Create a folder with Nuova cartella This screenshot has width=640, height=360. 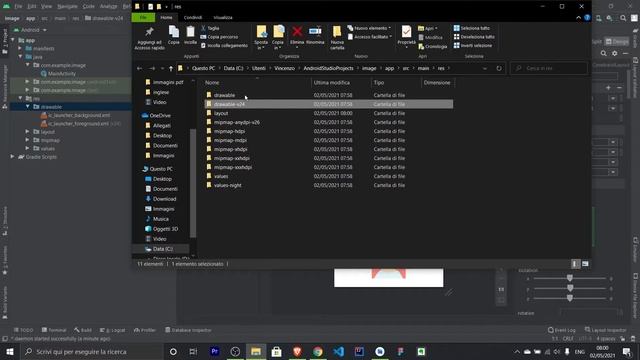[x=337, y=38]
